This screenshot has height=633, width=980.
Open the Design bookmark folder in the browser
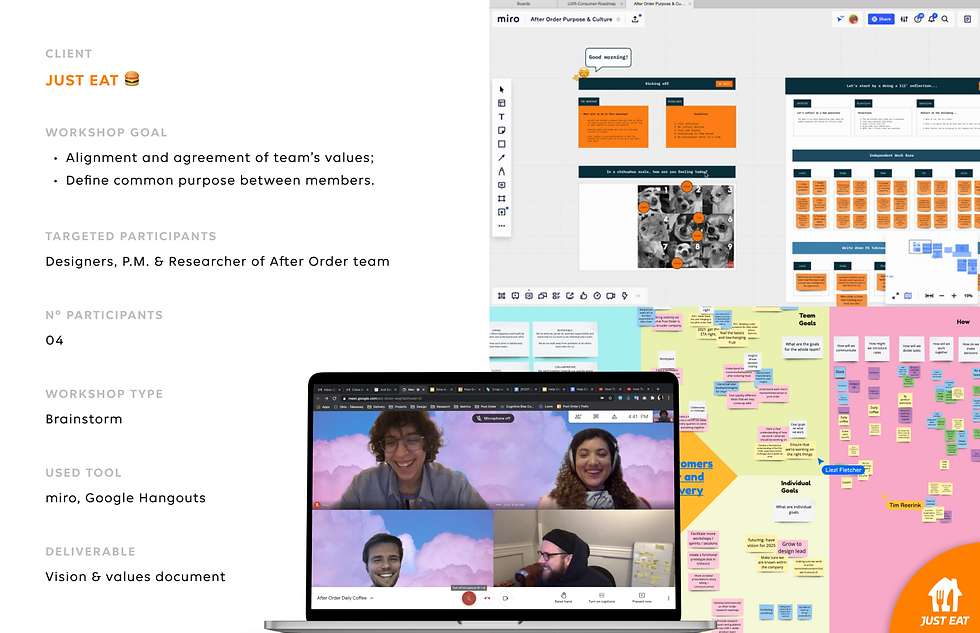pos(421,407)
